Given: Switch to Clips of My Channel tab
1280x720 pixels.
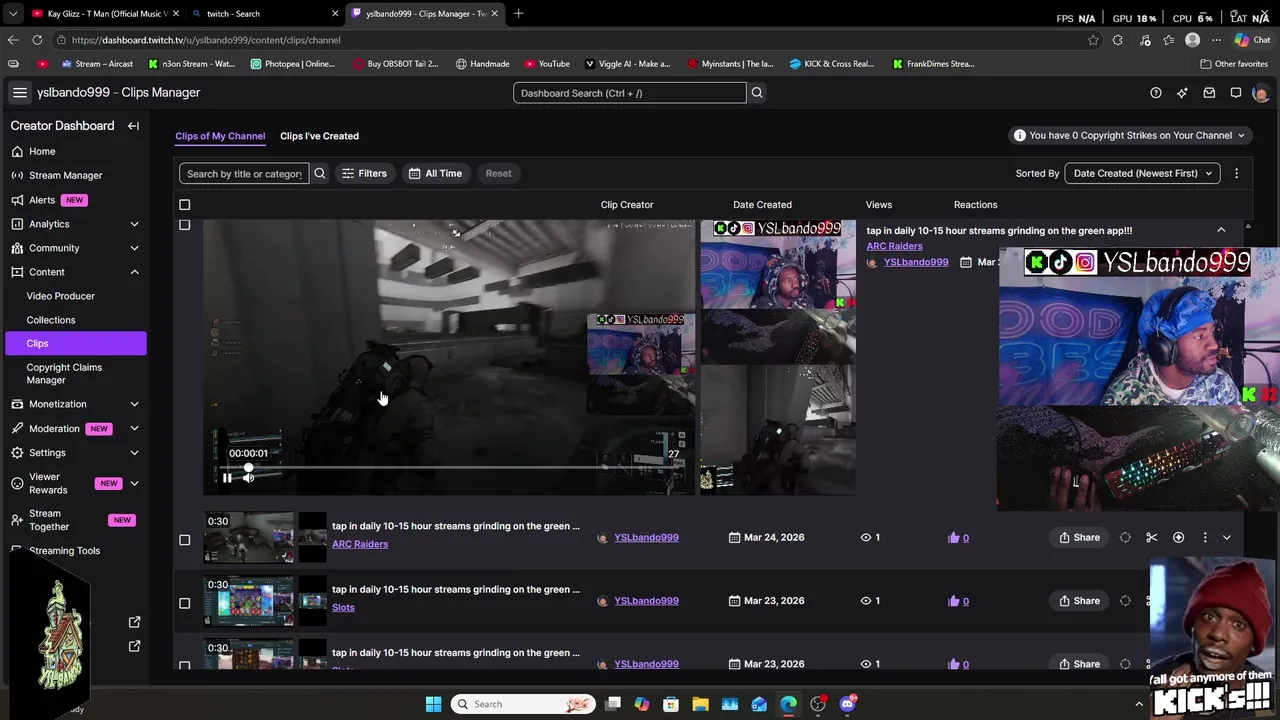Looking at the screenshot, I should pyautogui.click(x=220, y=136).
